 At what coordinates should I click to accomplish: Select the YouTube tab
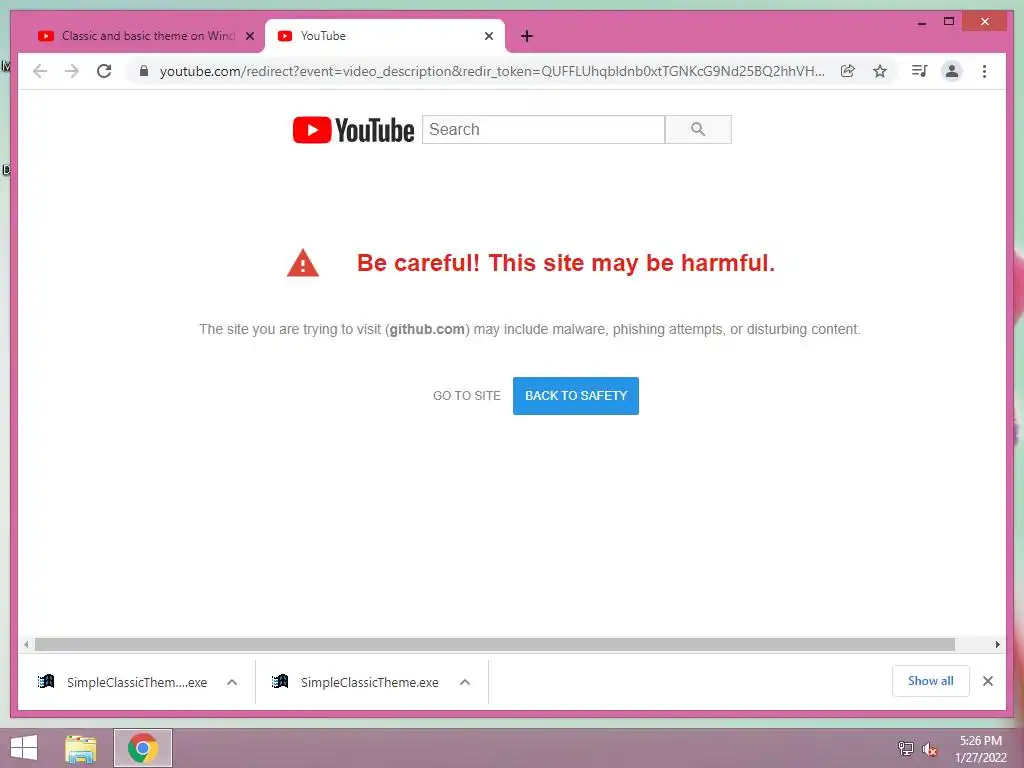[x=385, y=36]
